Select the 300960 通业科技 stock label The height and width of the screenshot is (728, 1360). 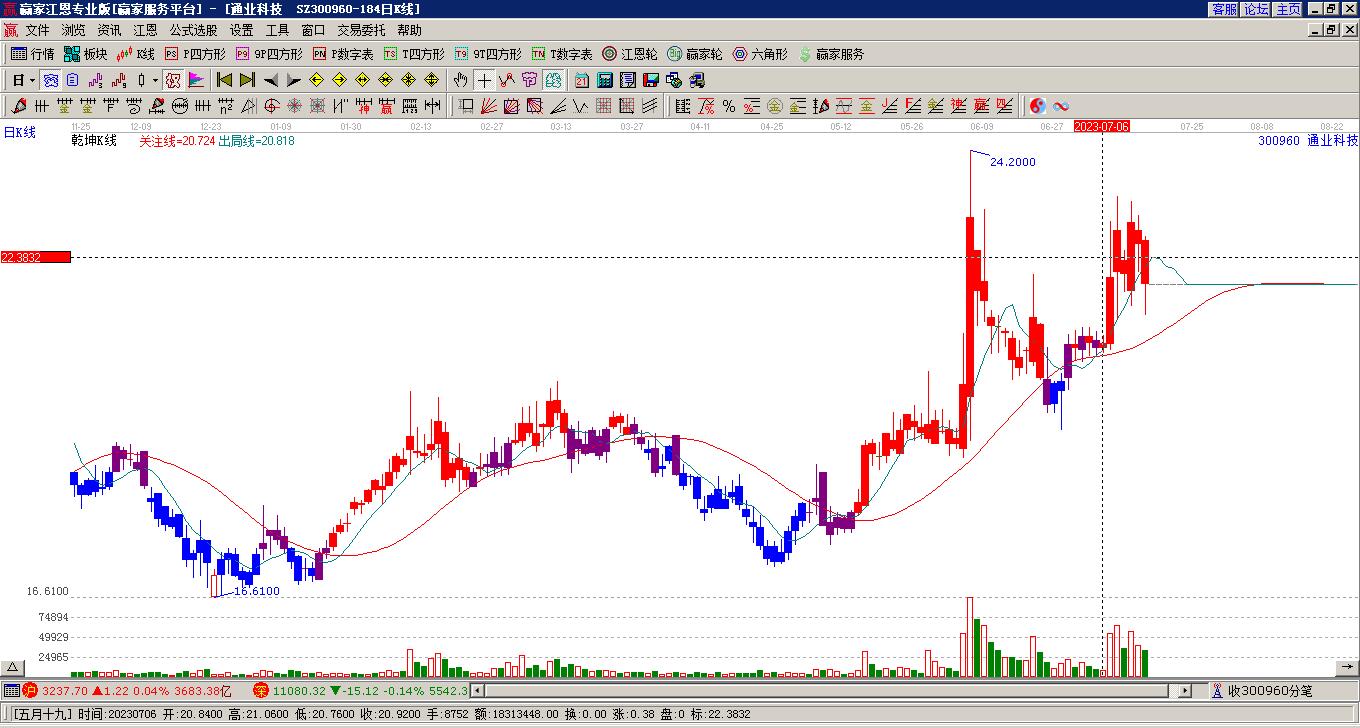1308,141
